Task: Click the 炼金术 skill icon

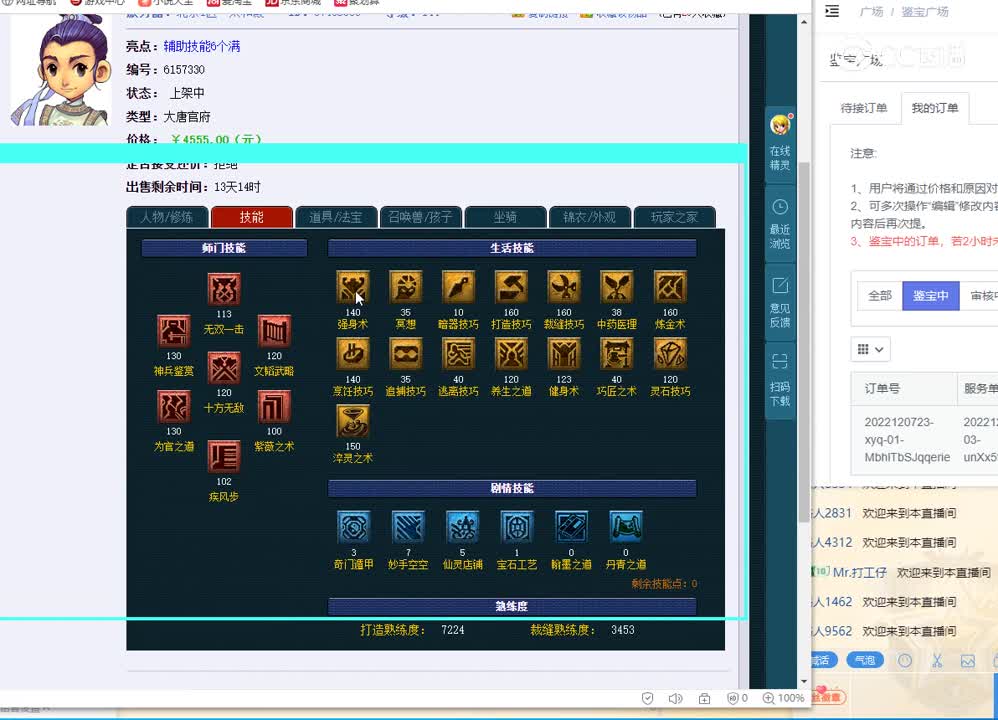Action: pyautogui.click(x=670, y=286)
